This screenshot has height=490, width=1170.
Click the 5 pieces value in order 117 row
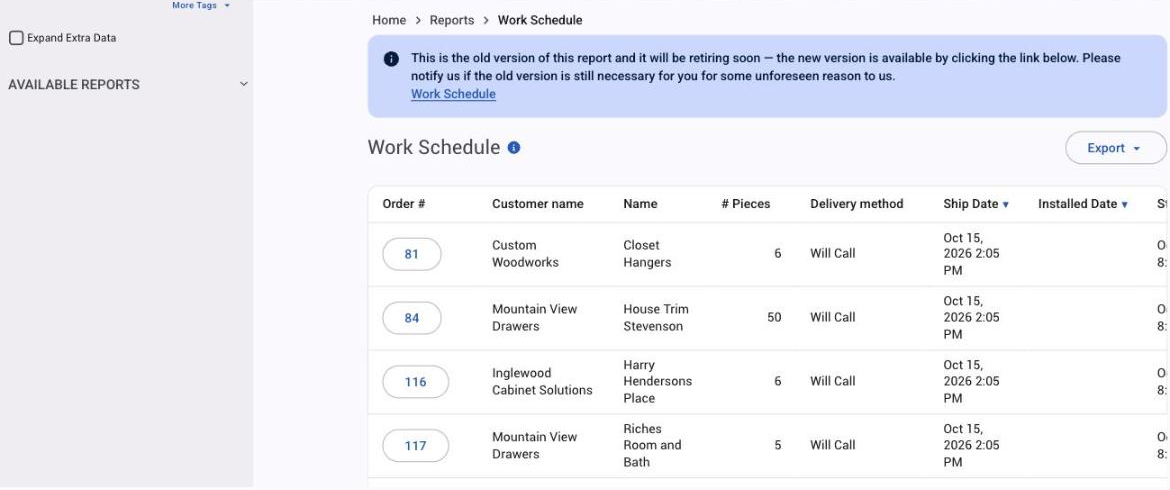778,445
